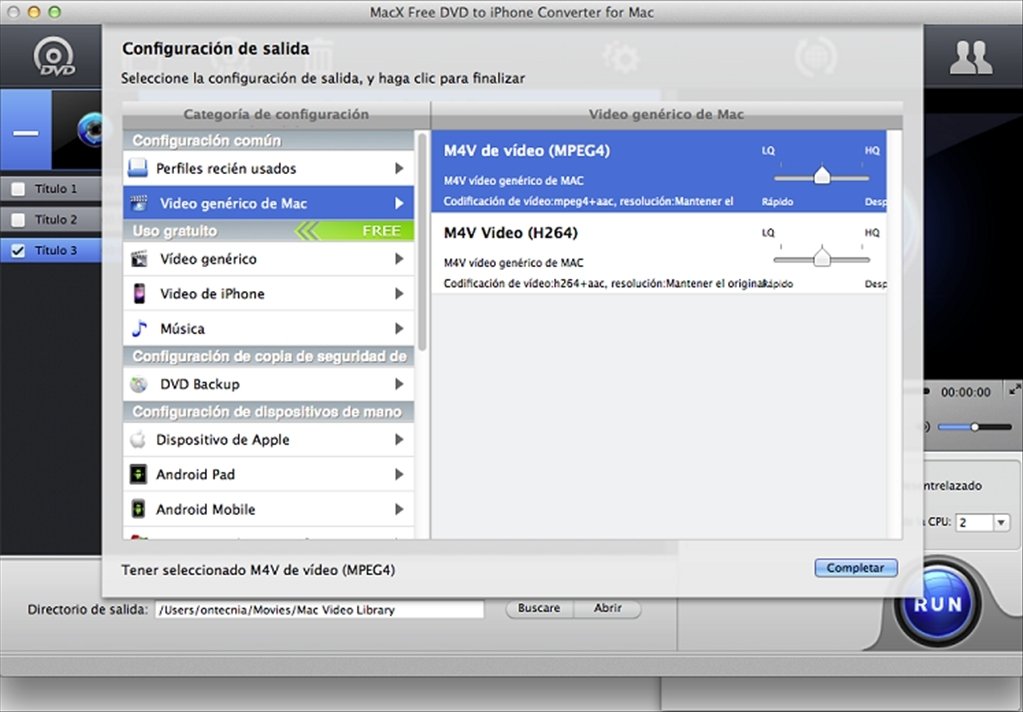Image resolution: width=1023 pixels, height=712 pixels.
Task: Click the 'Dispositivo de Apple' label
Action: [222, 440]
